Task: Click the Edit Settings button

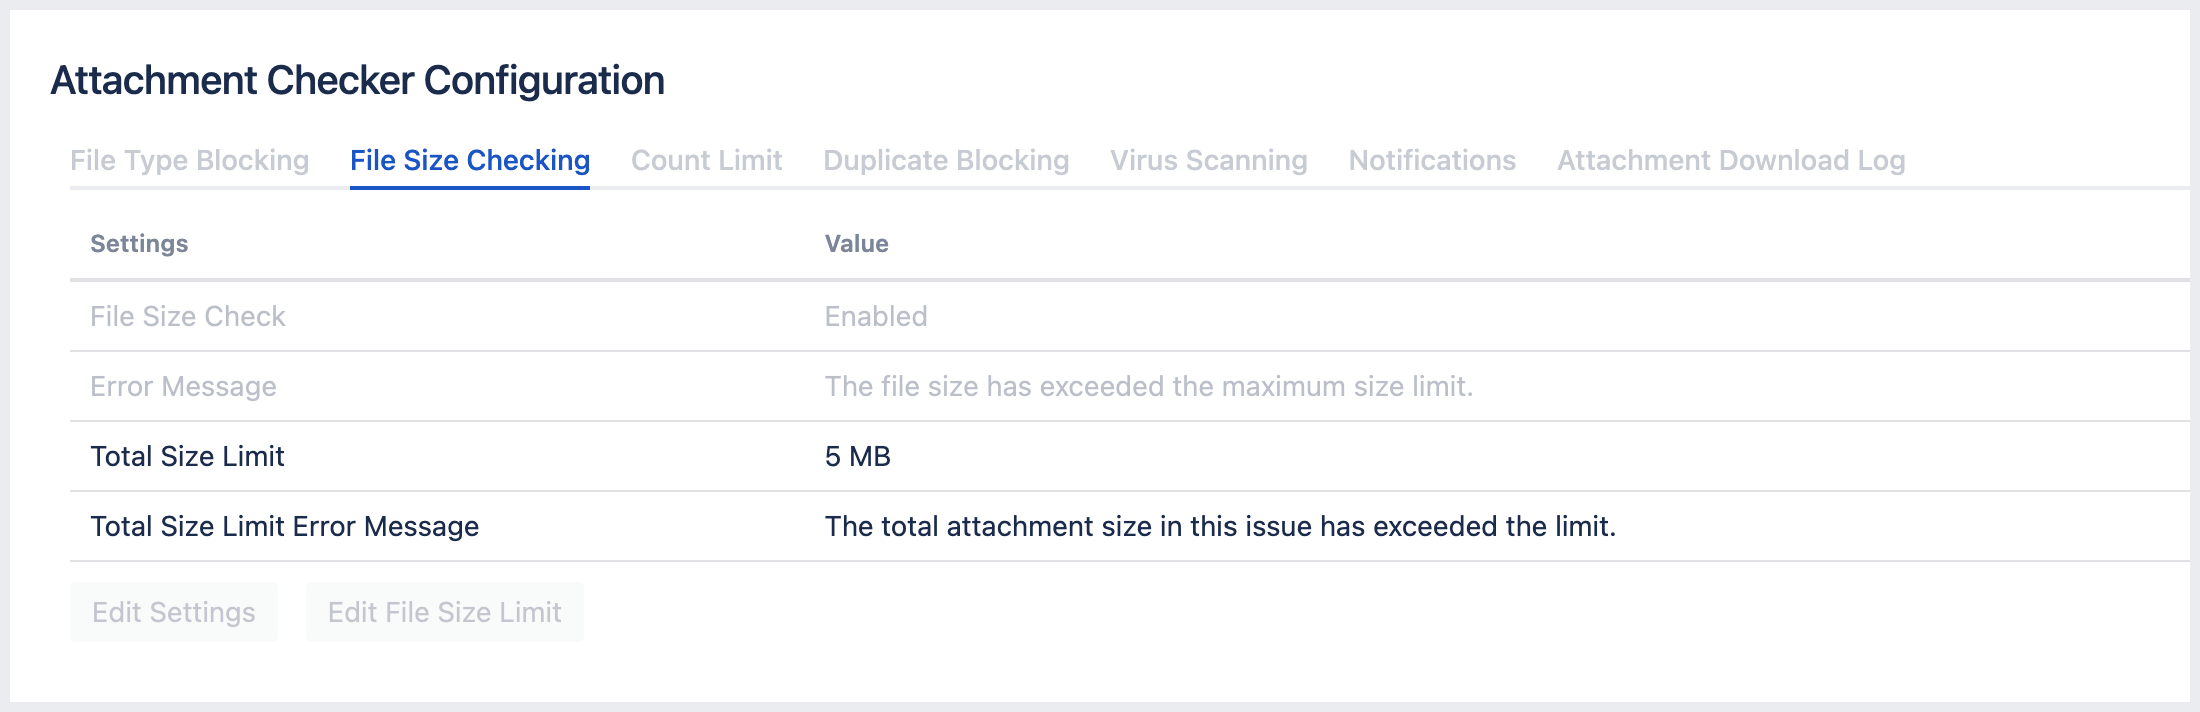Action: click(174, 612)
